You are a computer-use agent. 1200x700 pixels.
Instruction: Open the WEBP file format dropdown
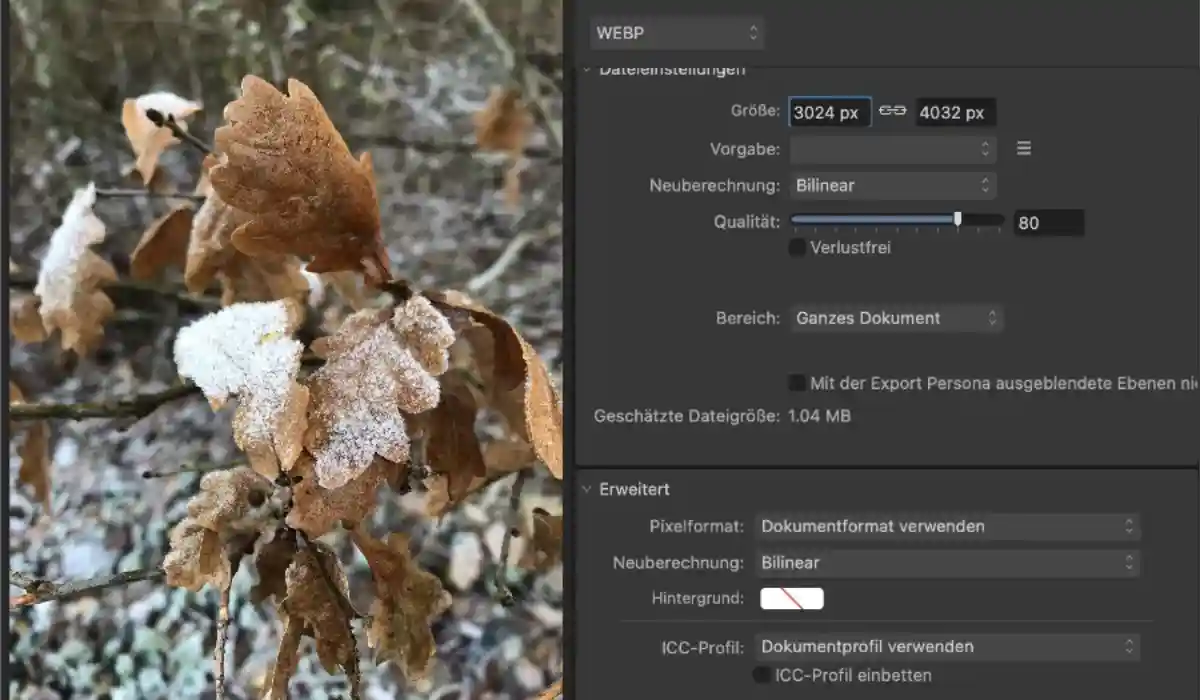click(x=677, y=33)
